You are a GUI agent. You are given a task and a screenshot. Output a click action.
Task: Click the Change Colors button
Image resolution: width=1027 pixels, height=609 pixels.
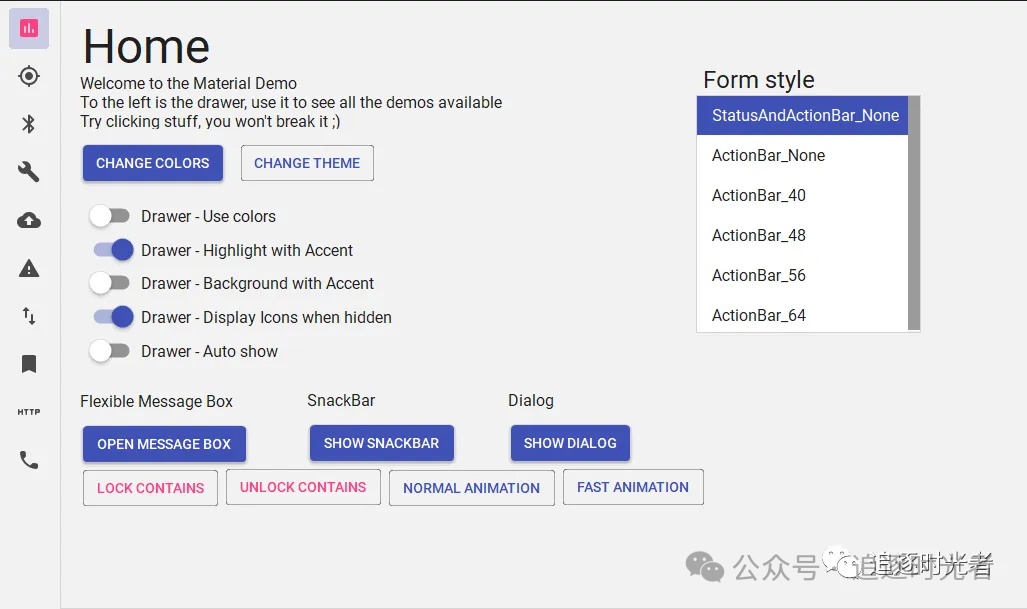(153, 163)
